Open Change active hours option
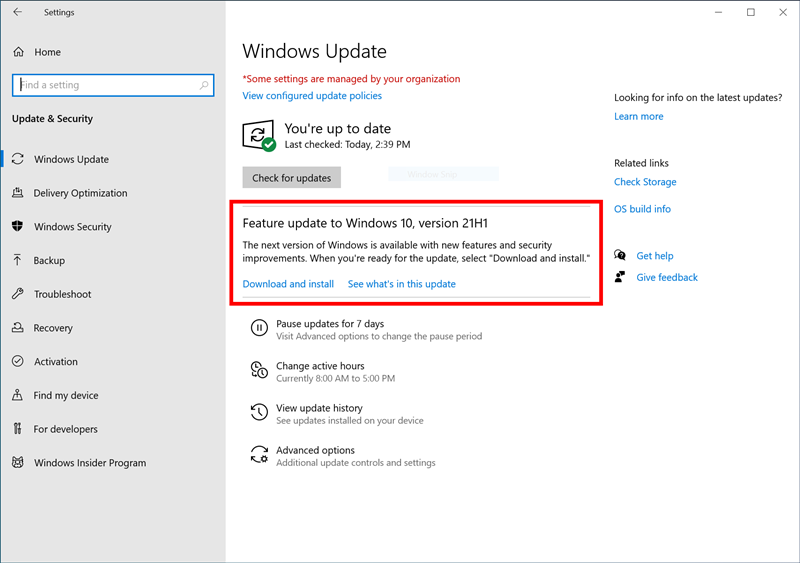800x563 pixels. [x=320, y=366]
